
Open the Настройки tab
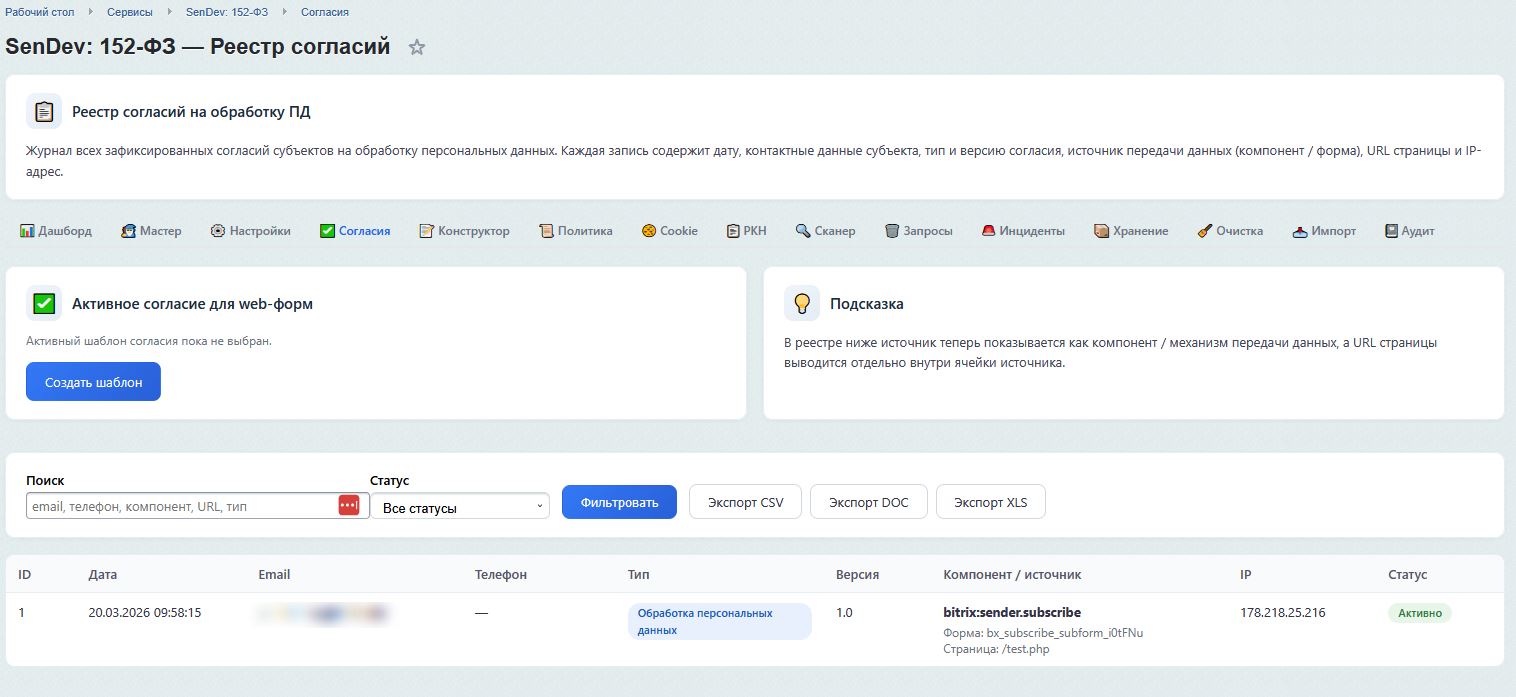pyautogui.click(x=250, y=231)
